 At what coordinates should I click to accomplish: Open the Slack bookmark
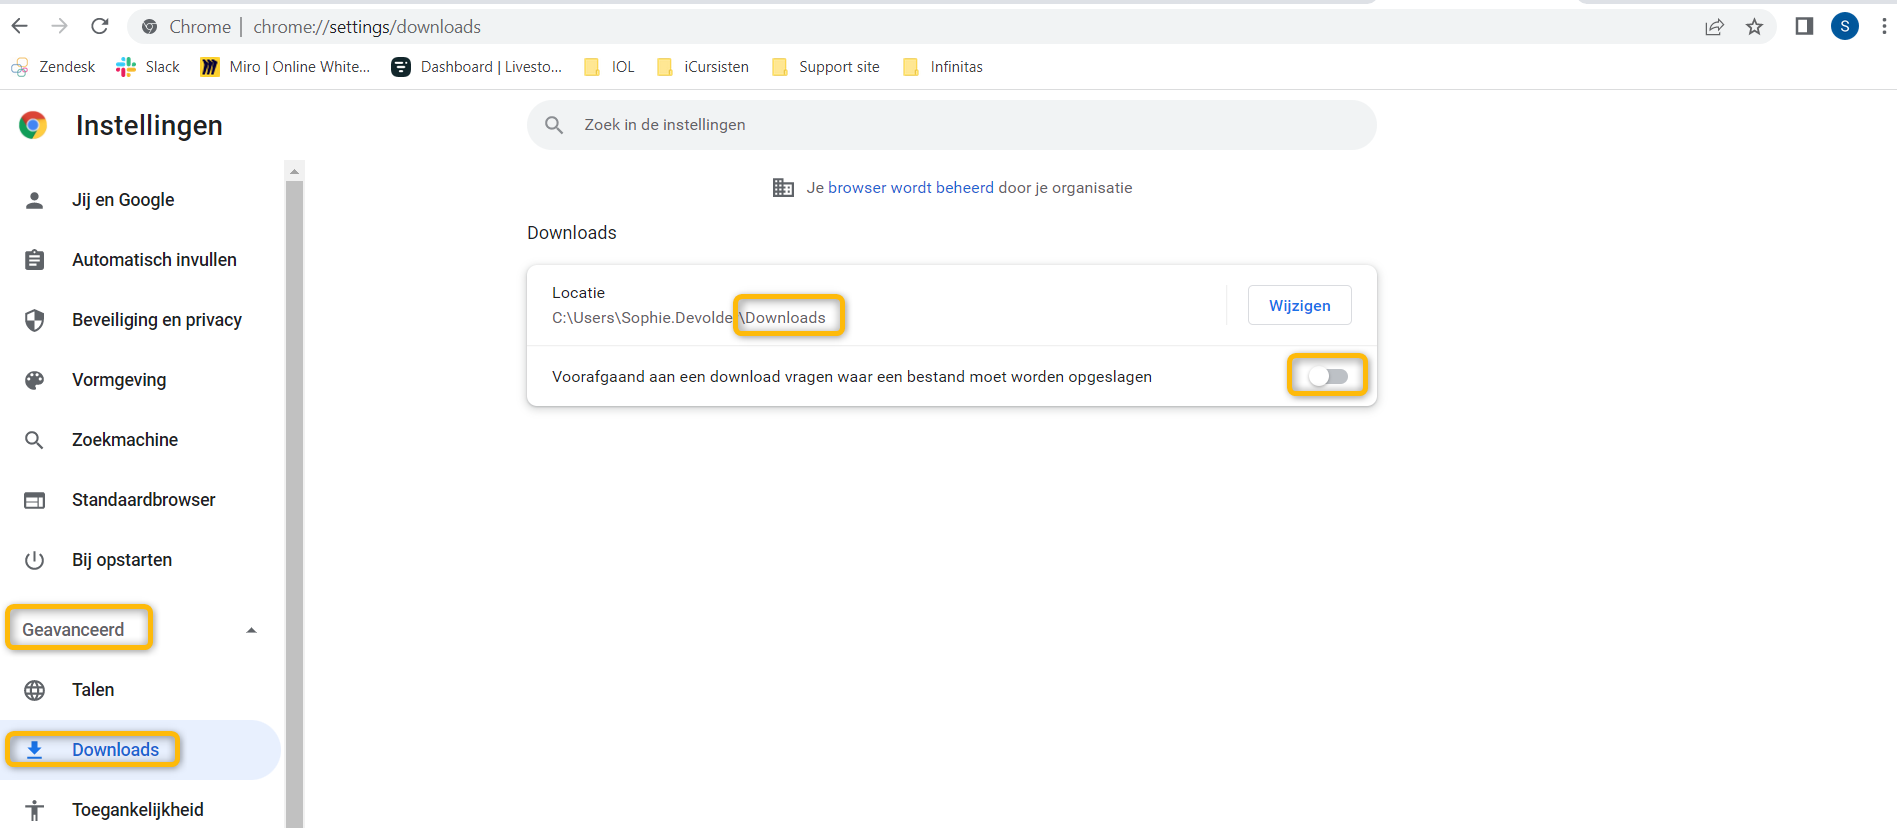click(x=148, y=67)
